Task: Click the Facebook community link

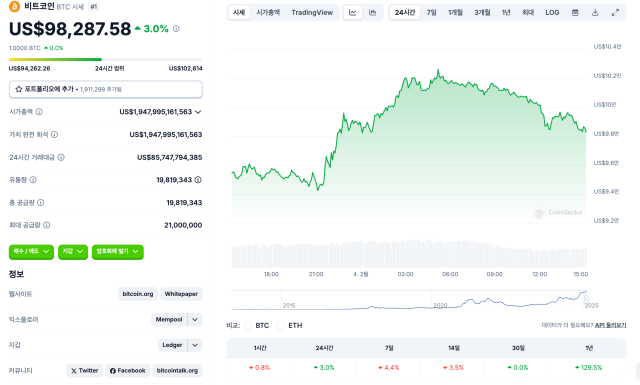Action: tap(127, 371)
